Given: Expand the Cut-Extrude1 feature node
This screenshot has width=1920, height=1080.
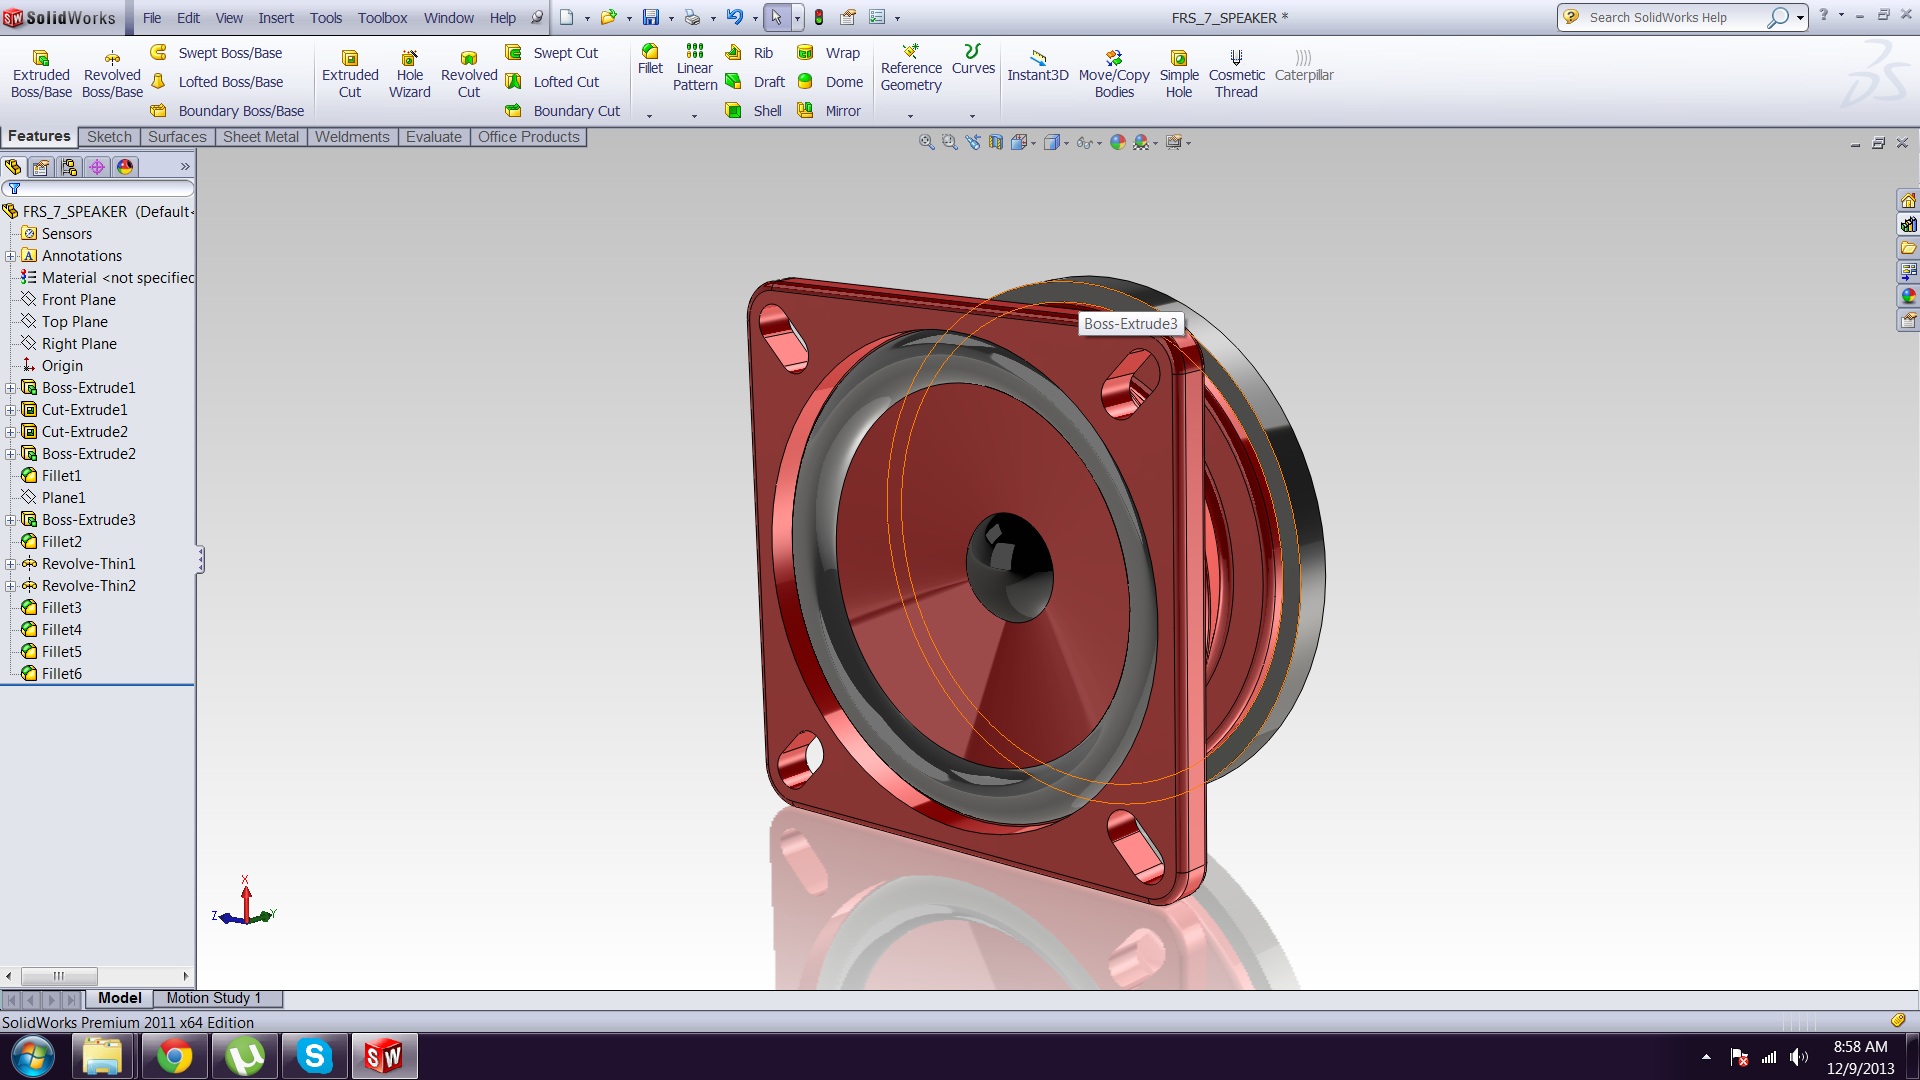Looking at the screenshot, I should pos(11,410).
